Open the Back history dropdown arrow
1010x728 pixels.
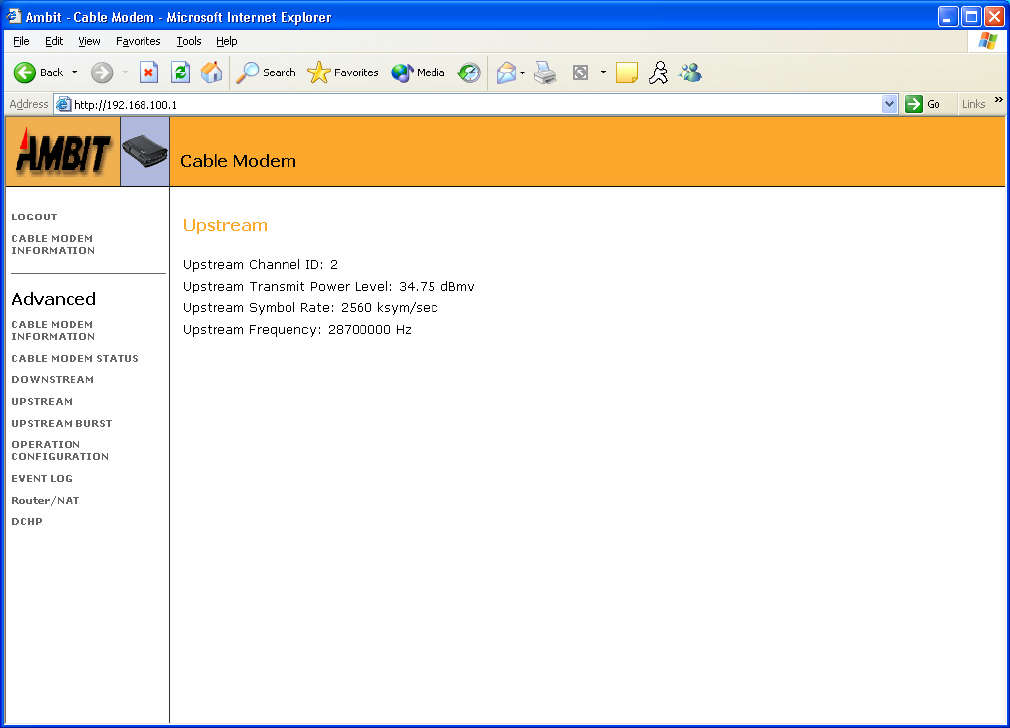75,73
